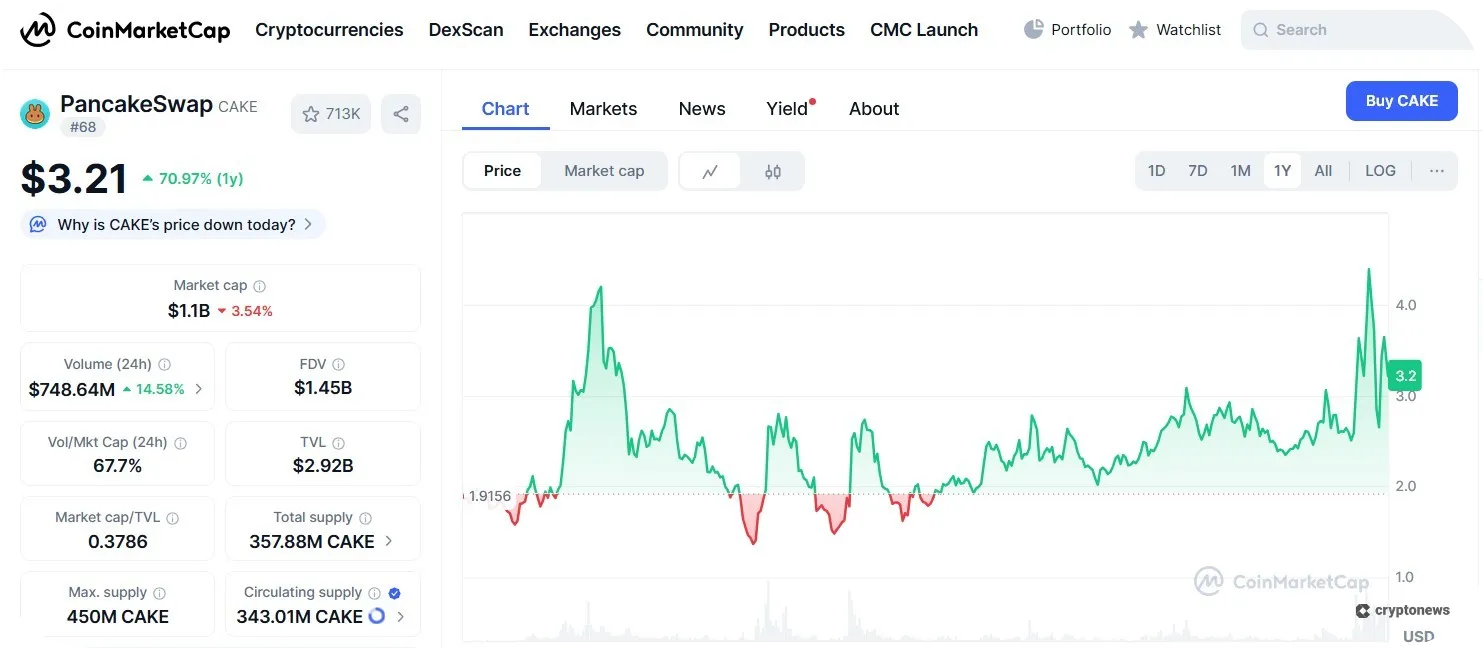
Task: Click the info icon next to Market cap
Action: coord(259,285)
